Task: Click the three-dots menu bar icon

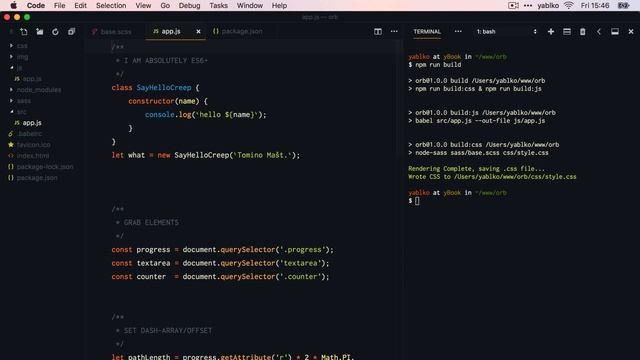Action: point(528,5)
